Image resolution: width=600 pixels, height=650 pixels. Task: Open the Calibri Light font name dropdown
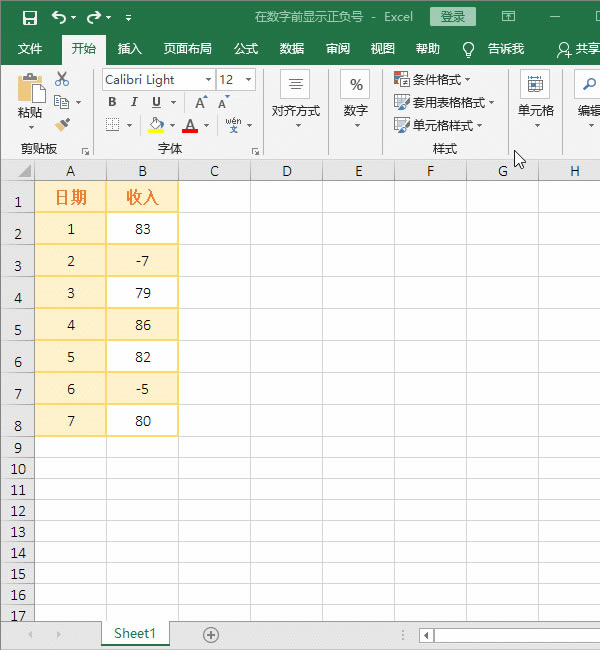[x=208, y=80]
